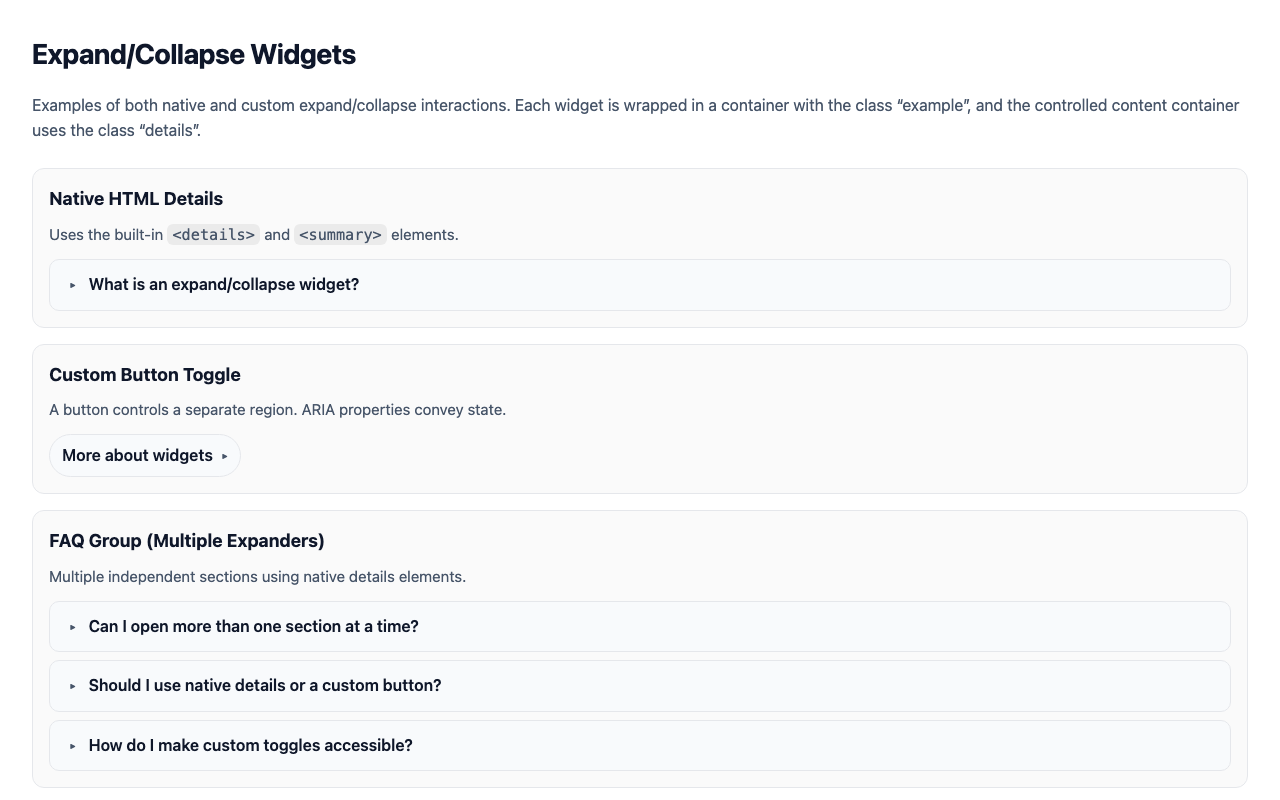Click the <summary> code snippet
Viewport: 1280px width, 800px height.
[x=340, y=235]
